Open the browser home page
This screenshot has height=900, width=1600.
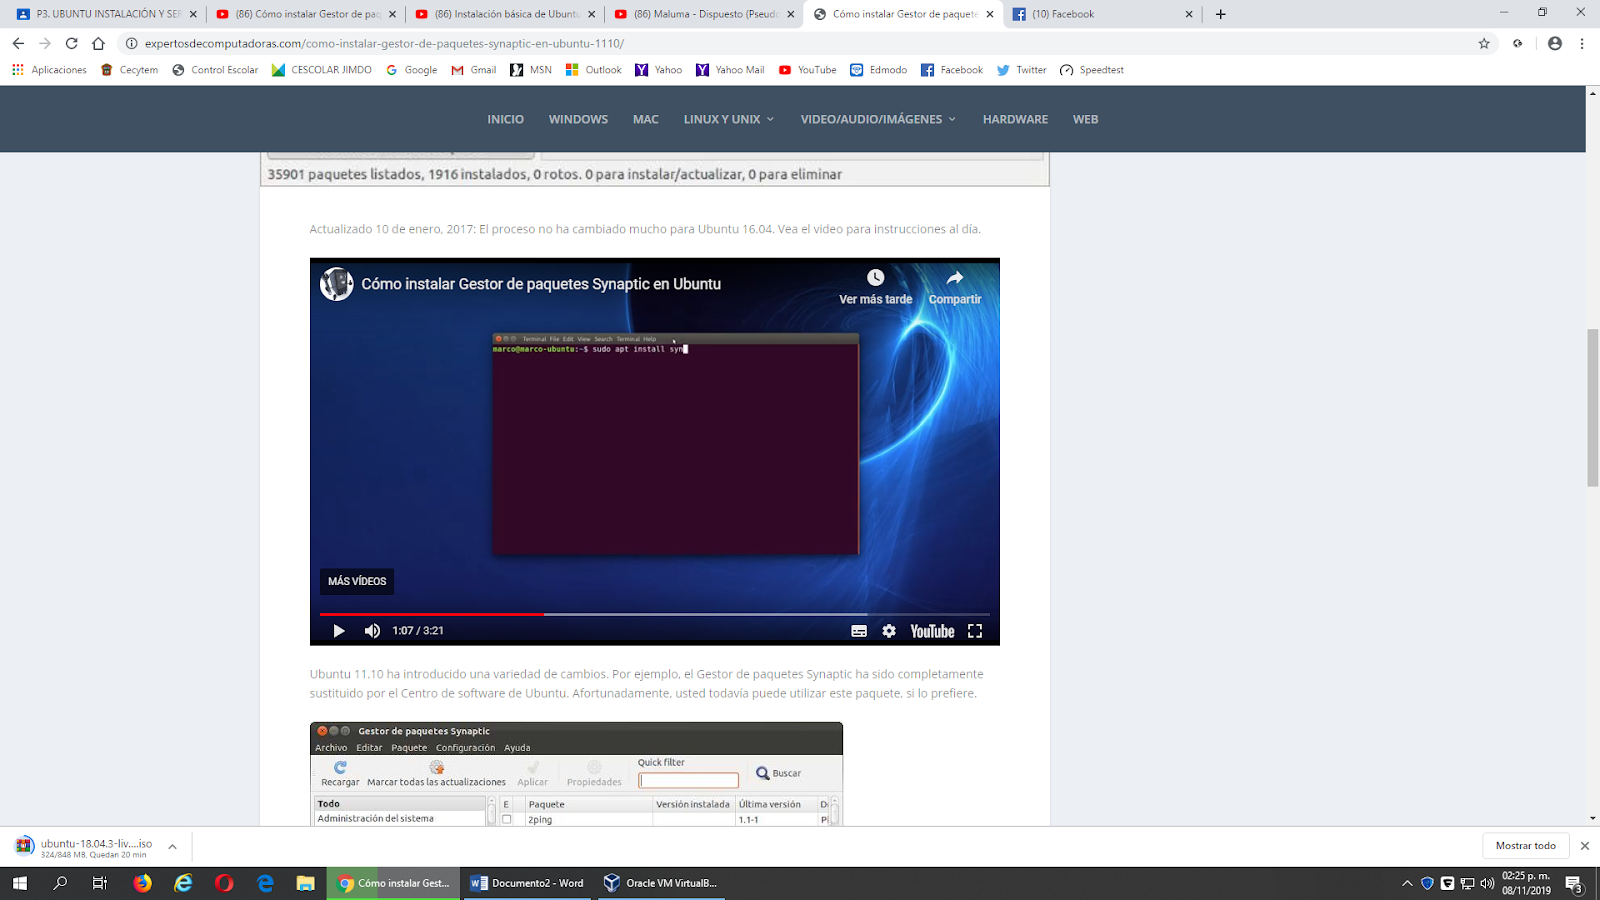click(x=98, y=43)
